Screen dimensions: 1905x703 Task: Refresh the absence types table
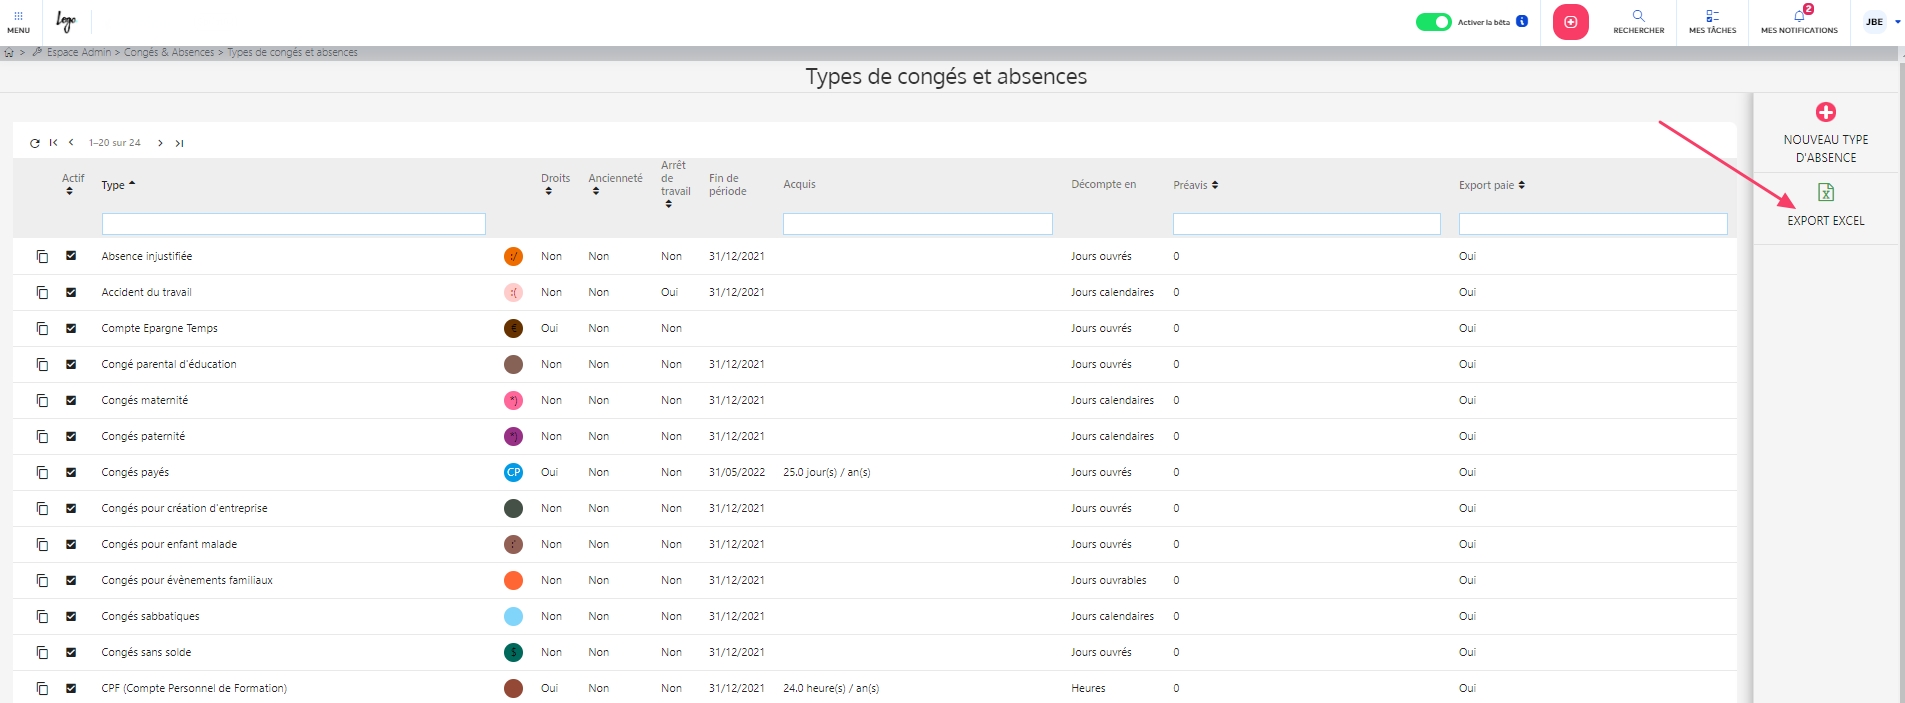[x=35, y=143]
